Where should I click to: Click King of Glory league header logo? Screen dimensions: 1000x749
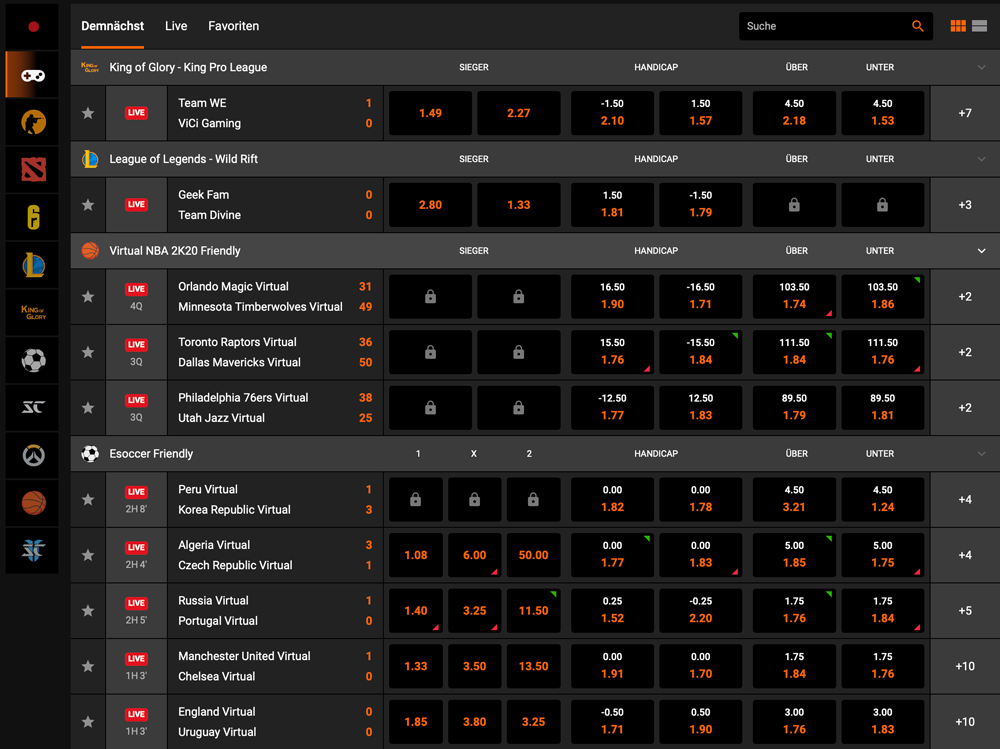90,67
